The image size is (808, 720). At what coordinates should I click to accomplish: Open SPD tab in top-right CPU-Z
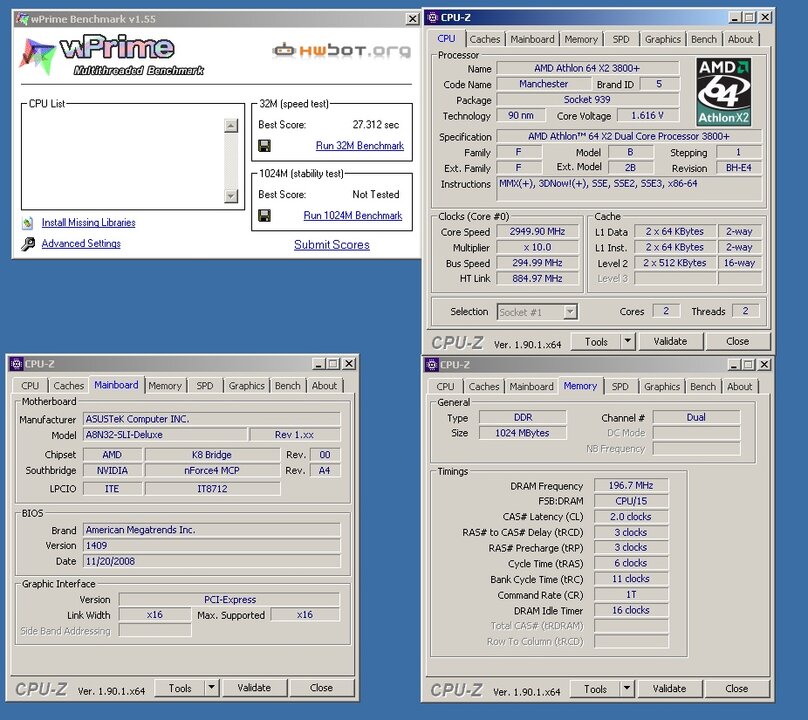point(621,39)
